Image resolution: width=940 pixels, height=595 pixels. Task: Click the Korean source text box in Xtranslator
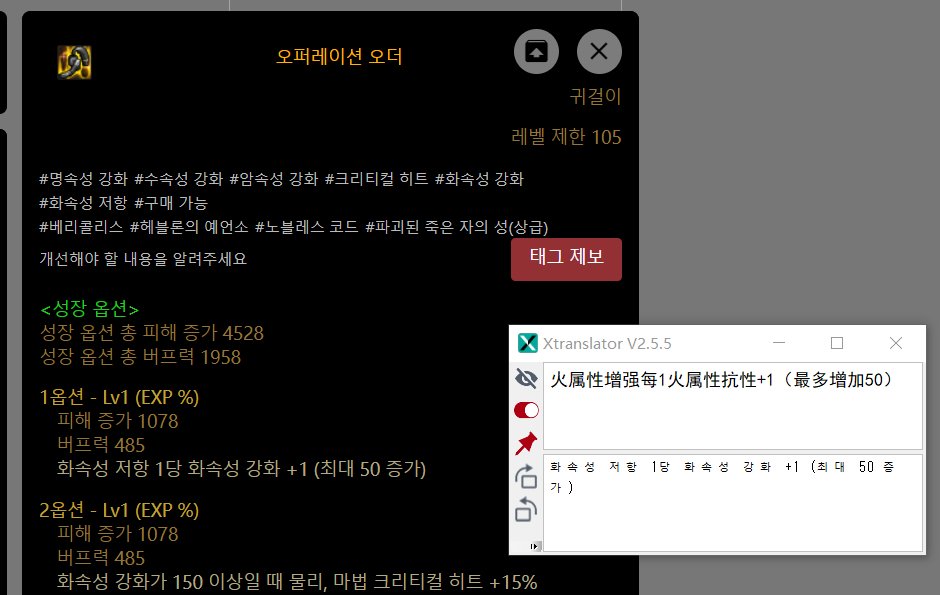pos(733,503)
